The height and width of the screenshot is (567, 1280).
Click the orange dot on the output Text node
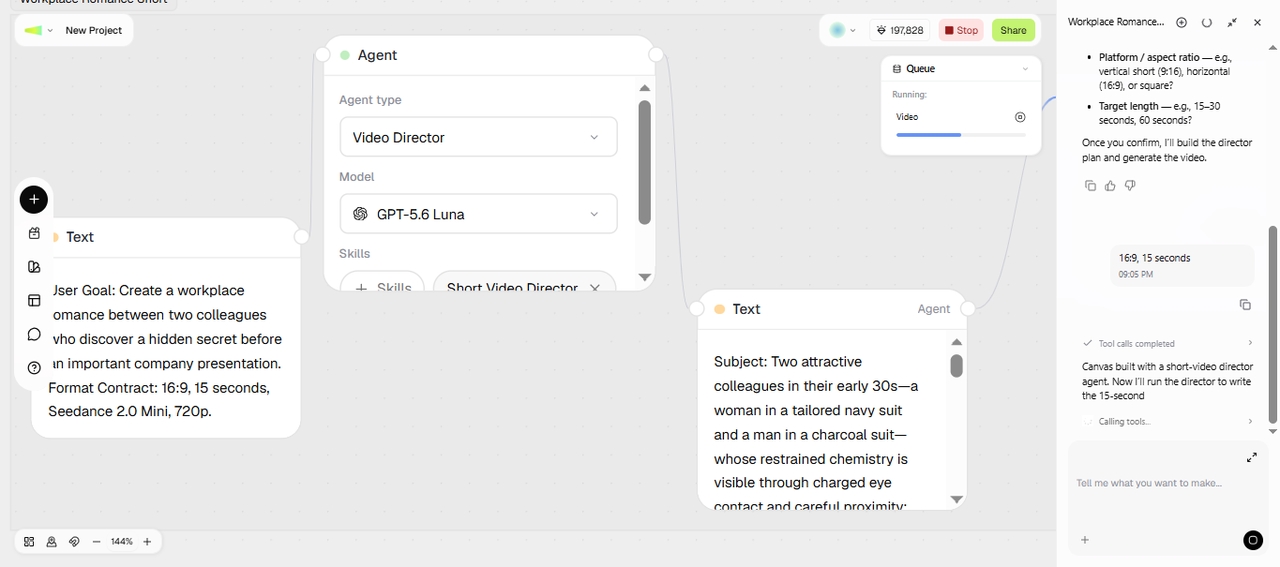[x=720, y=309]
